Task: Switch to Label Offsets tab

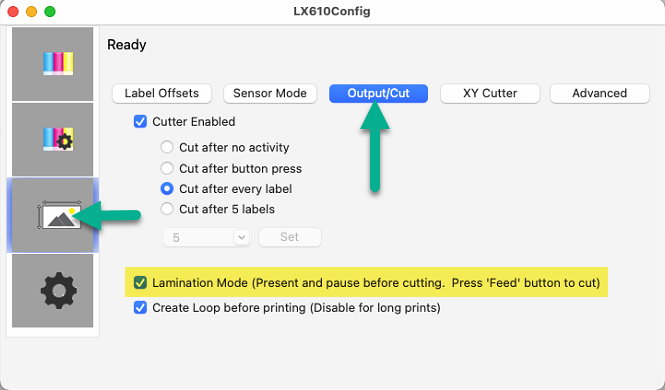Action: 162,93
